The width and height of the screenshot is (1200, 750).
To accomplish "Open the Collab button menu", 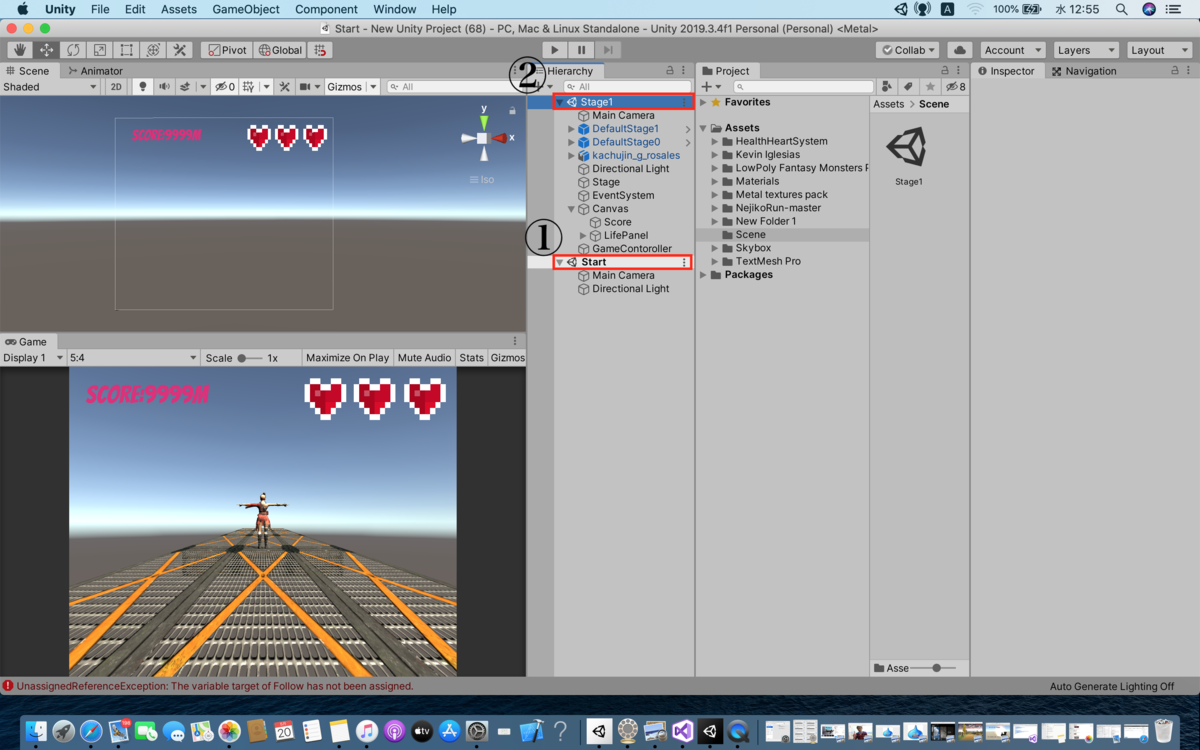I will (x=908, y=50).
